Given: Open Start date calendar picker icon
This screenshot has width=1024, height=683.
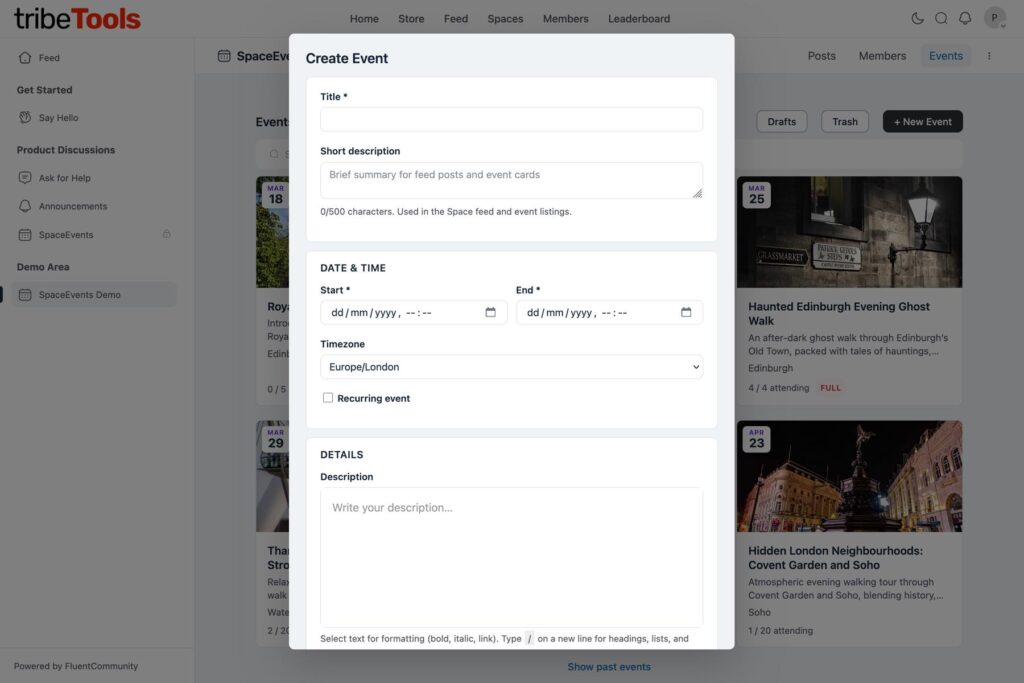Looking at the screenshot, I should (491, 313).
